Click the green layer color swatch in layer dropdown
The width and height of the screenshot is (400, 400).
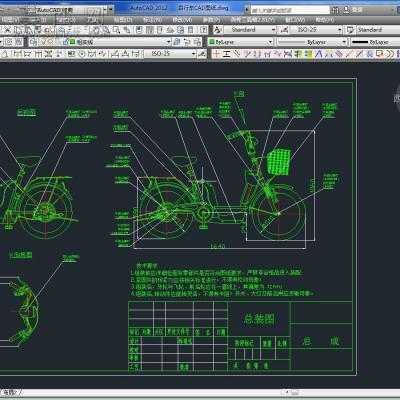(73, 42)
